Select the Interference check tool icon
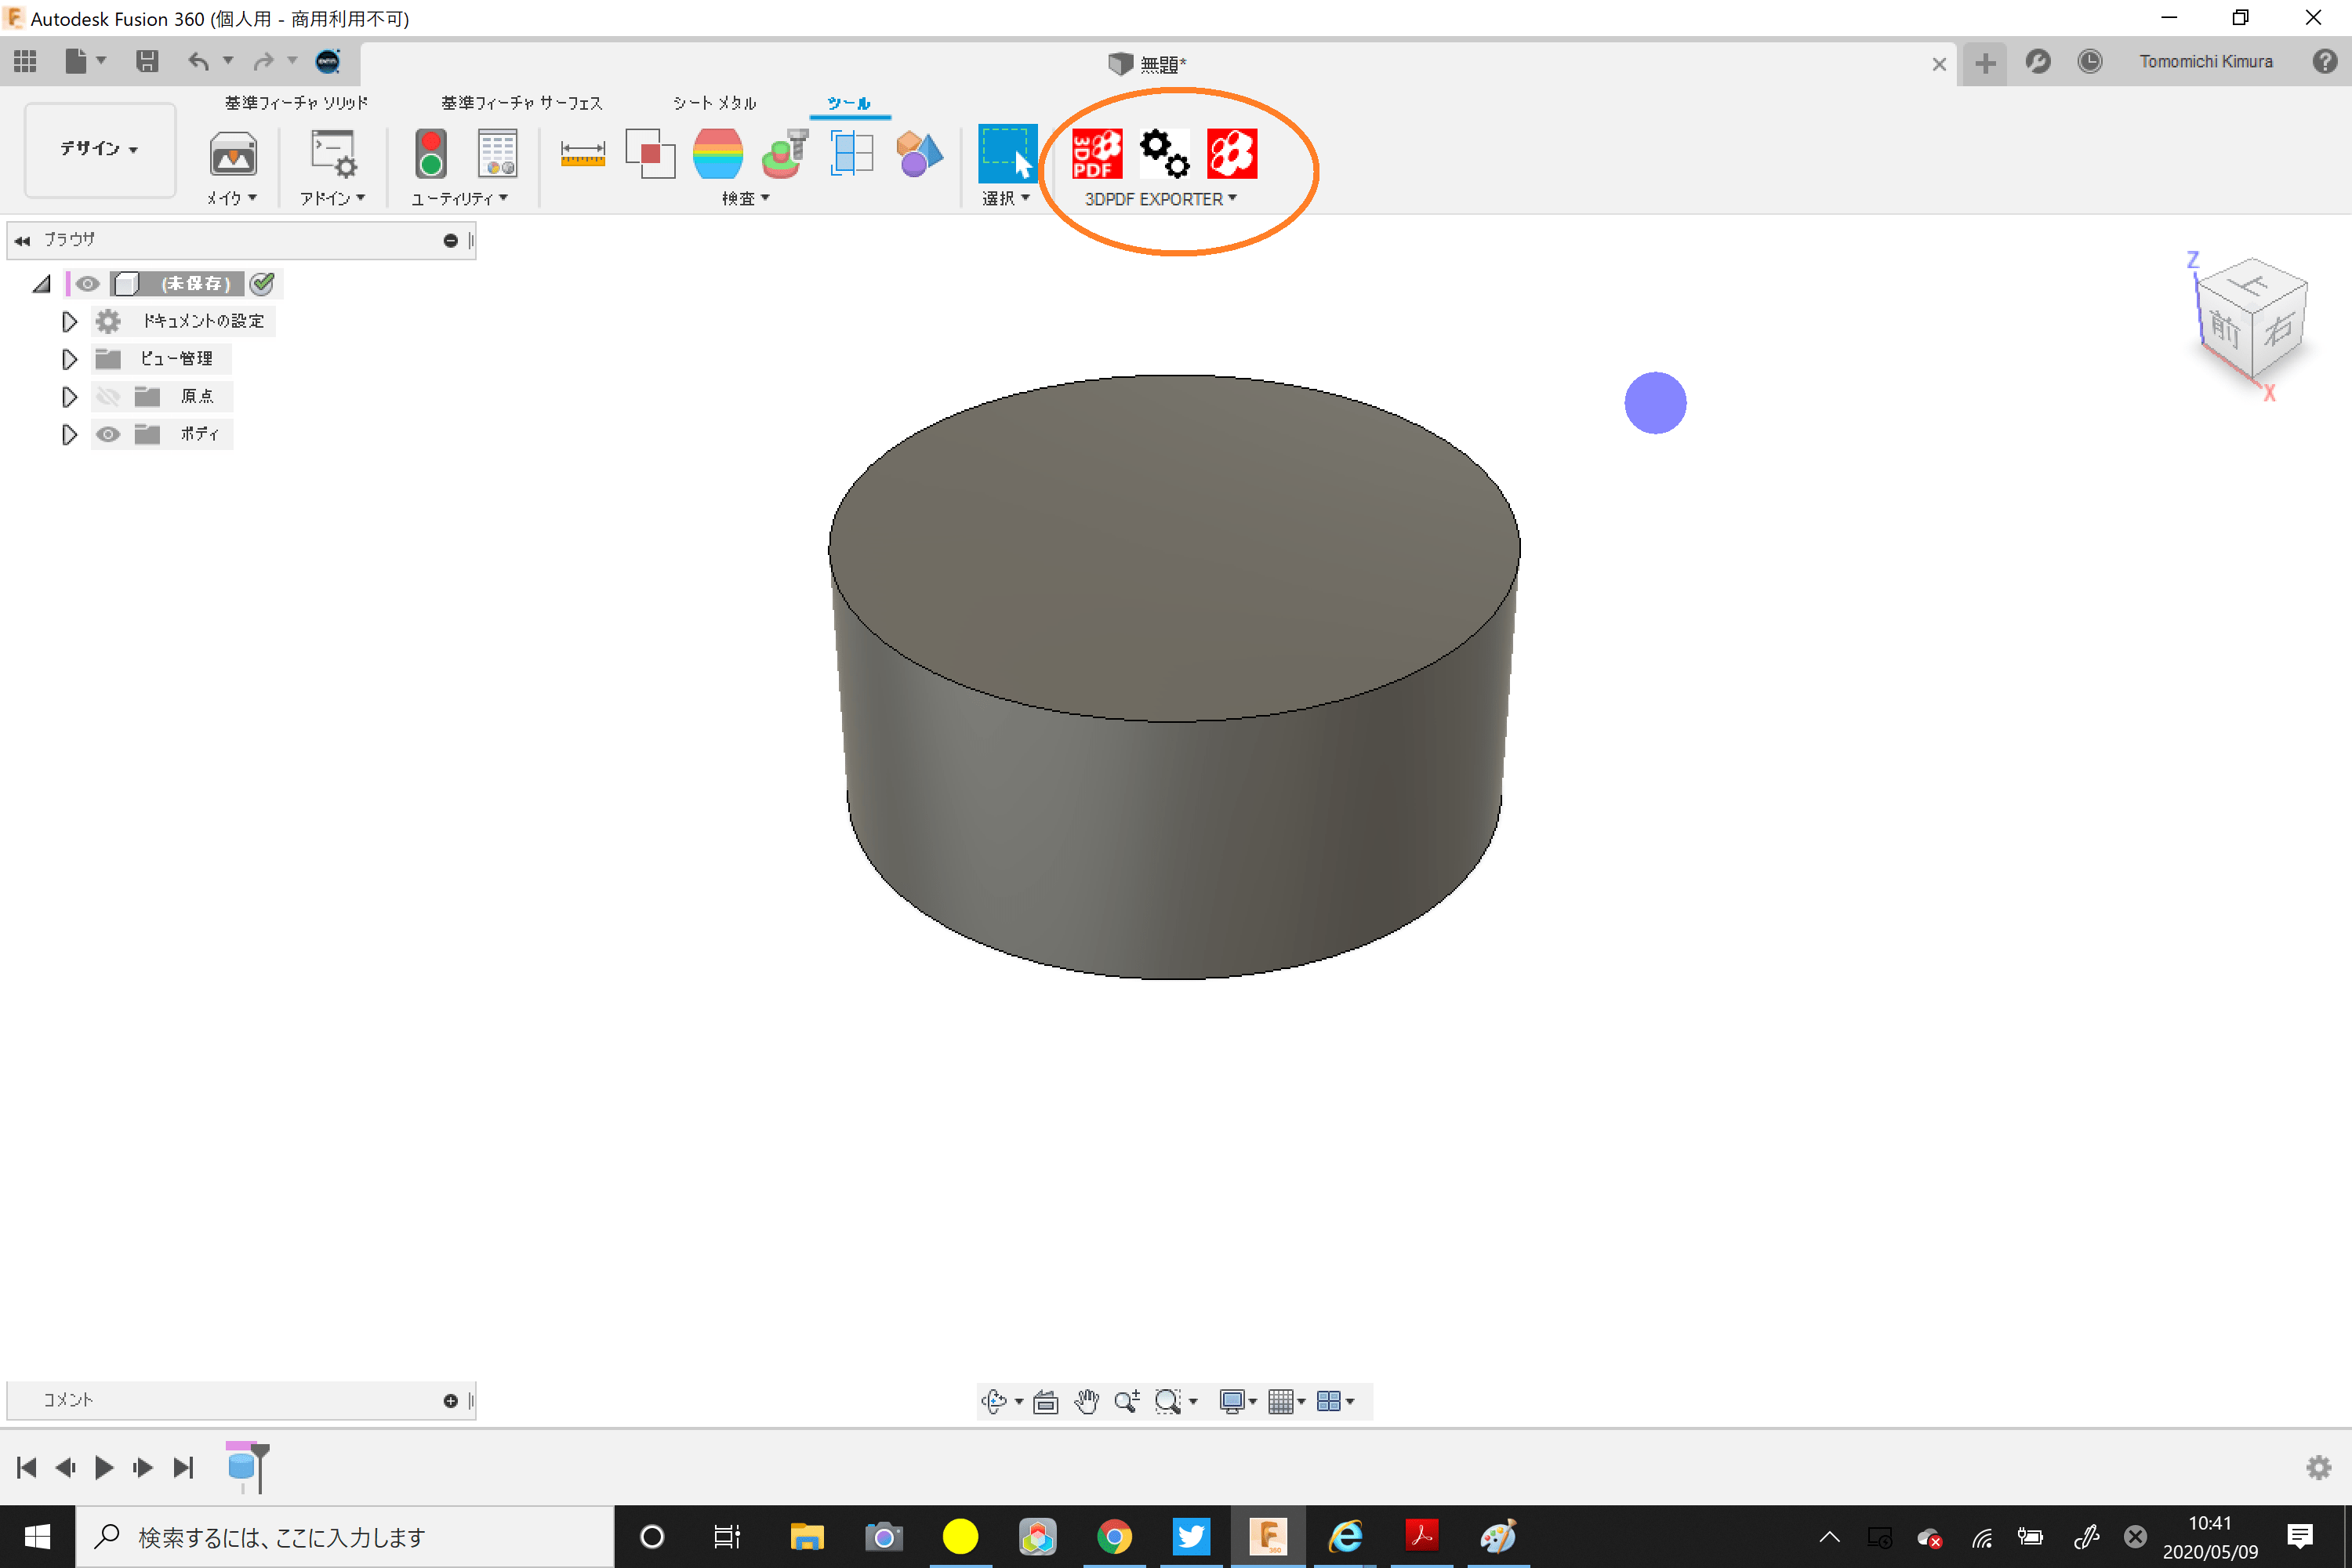Screen dimensions: 2352x1568 tap(650, 154)
